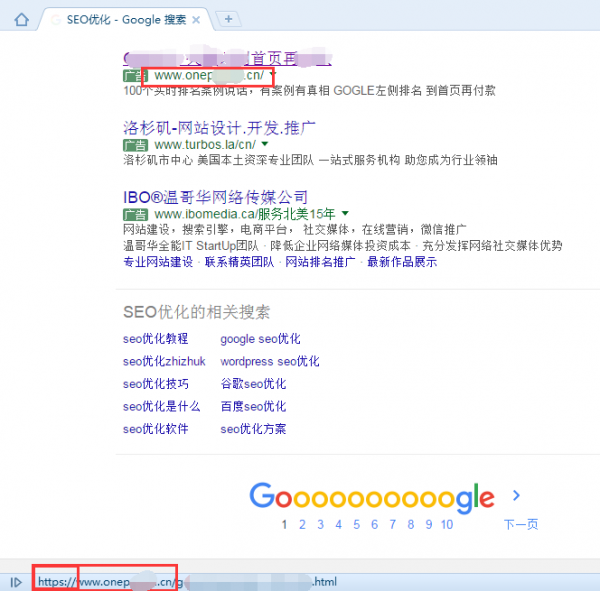Select related search 百度seo优化
Image resolution: width=600 pixels, height=591 pixels.
click(x=253, y=406)
